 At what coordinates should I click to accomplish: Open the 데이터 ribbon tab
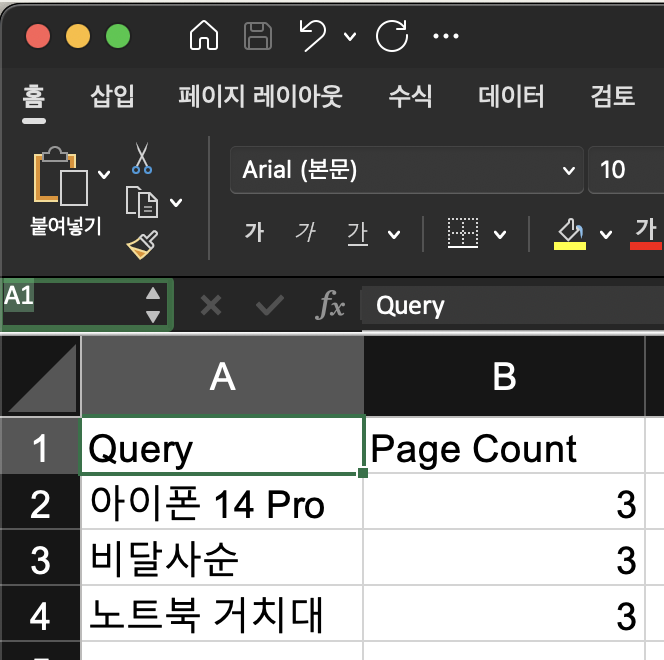(x=511, y=96)
